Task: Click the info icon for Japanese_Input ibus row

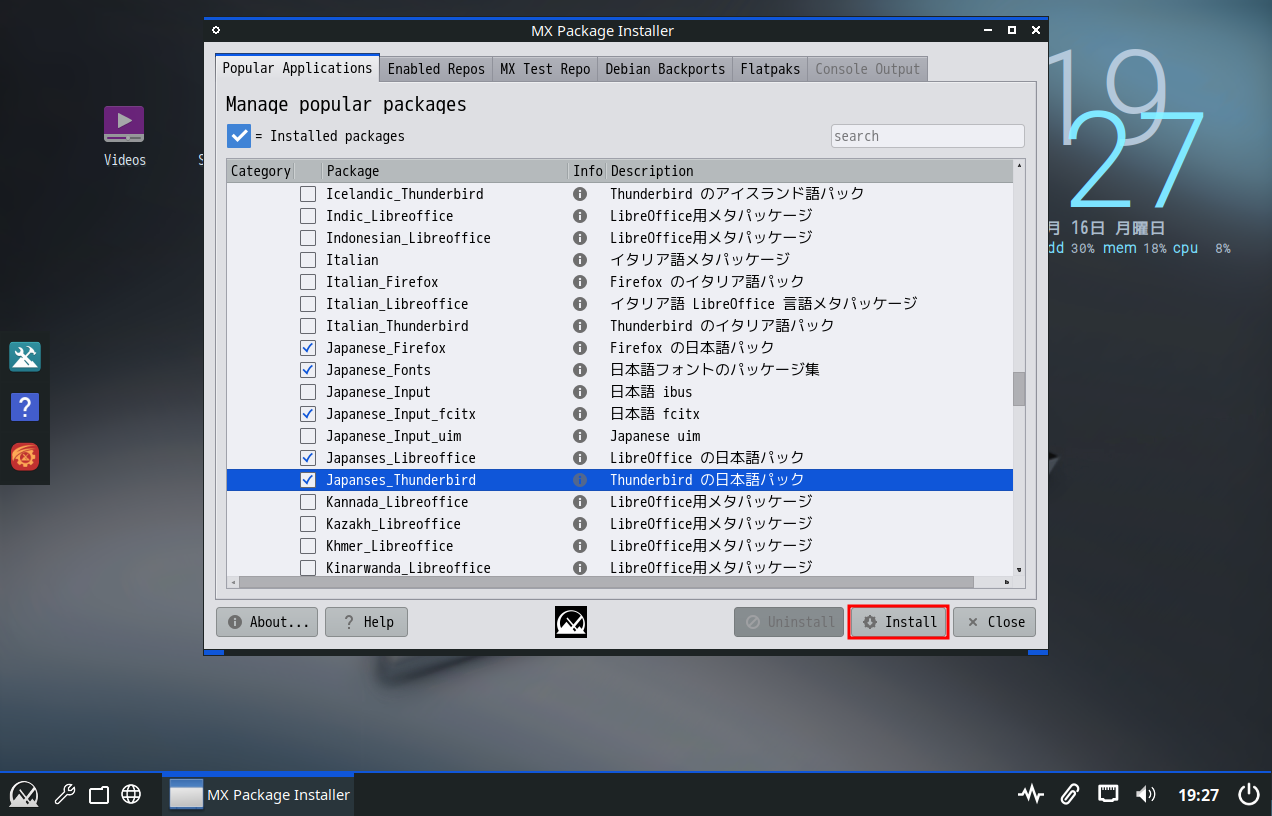Action: click(x=579, y=392)
